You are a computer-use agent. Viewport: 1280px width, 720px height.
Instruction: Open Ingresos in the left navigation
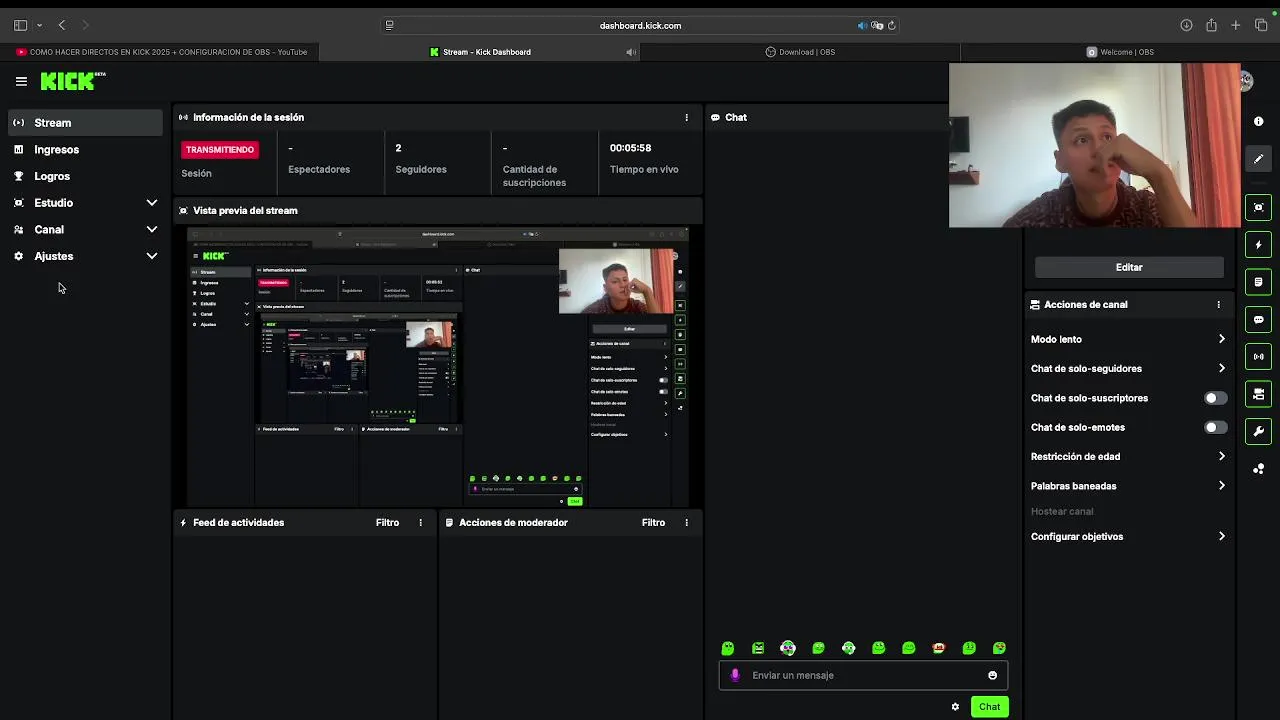(x=85, y=149)
